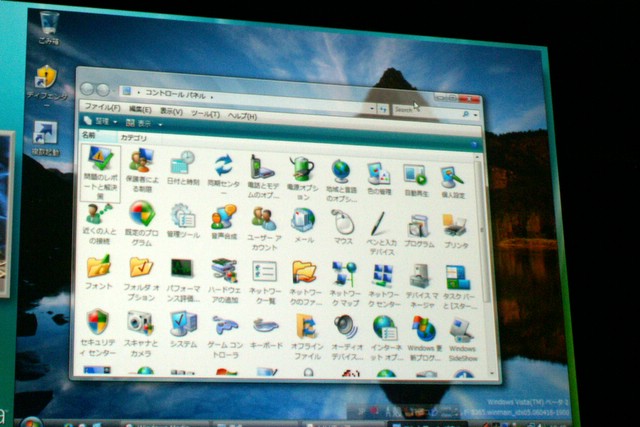Viewport: 640px width, 427px height.
Task: Open プログラム (Programs) icon
Action: point(419,231)
